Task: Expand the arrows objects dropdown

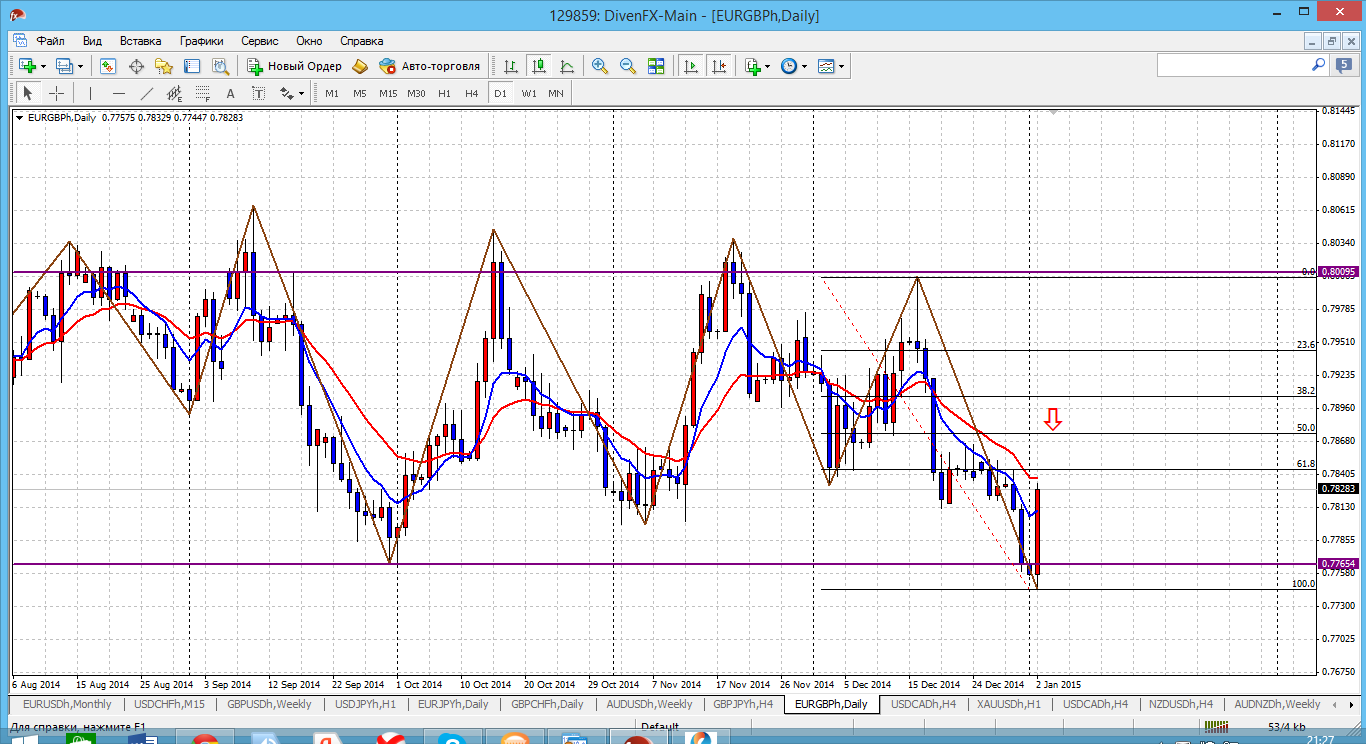Action: coord(300,93)
